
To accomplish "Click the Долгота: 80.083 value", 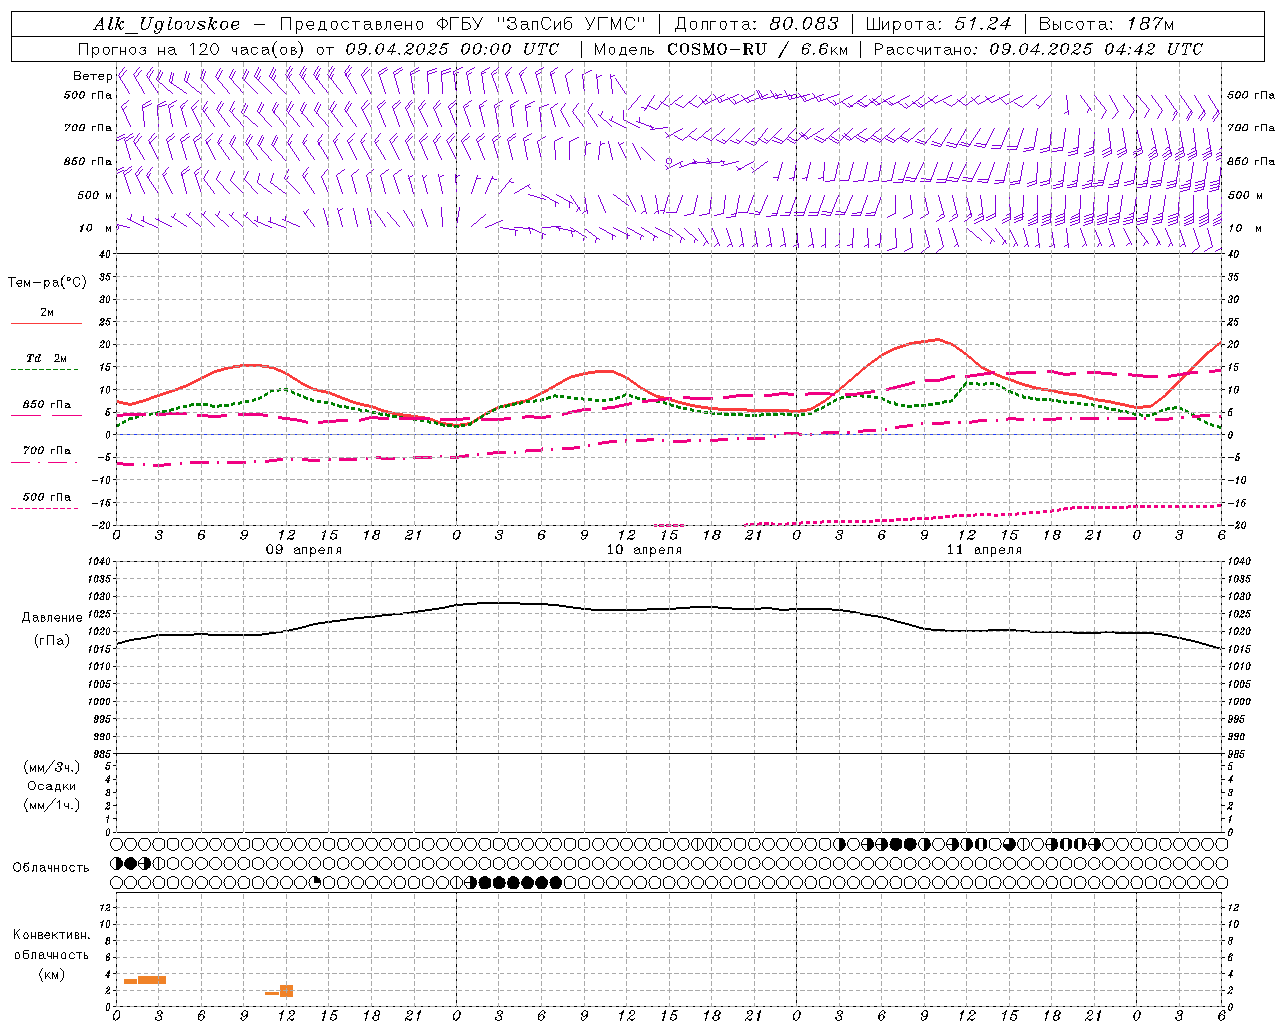I will coord(757,24).
